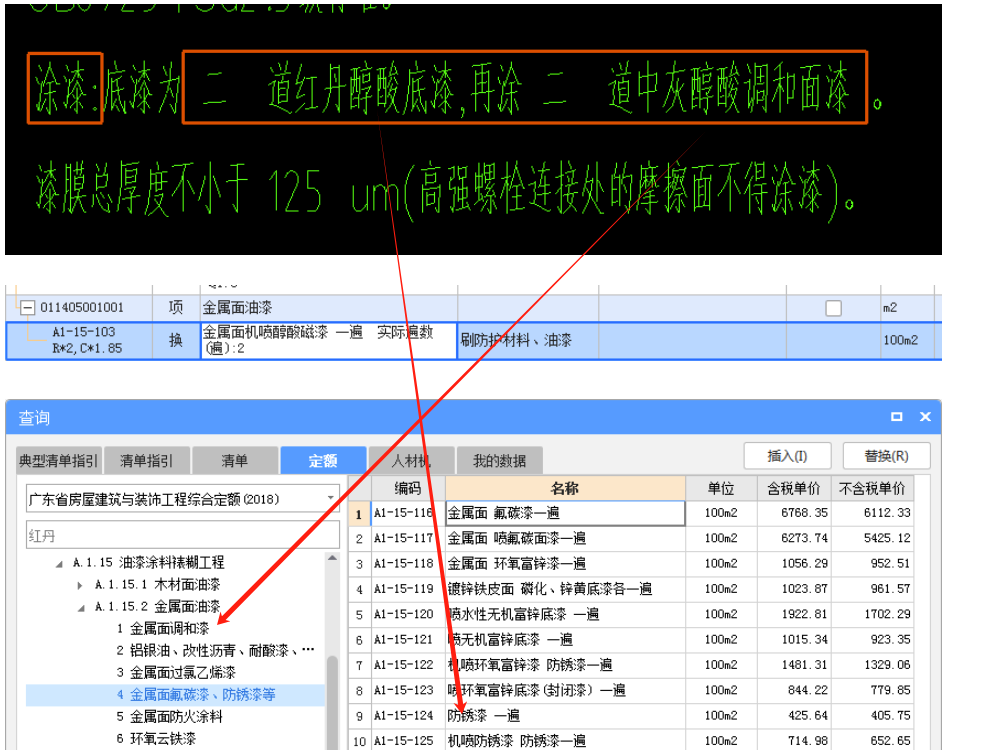Select tree item 1 金属面调和漆
The width and height of the screenshot is (985, 750).
click(163, 628)
